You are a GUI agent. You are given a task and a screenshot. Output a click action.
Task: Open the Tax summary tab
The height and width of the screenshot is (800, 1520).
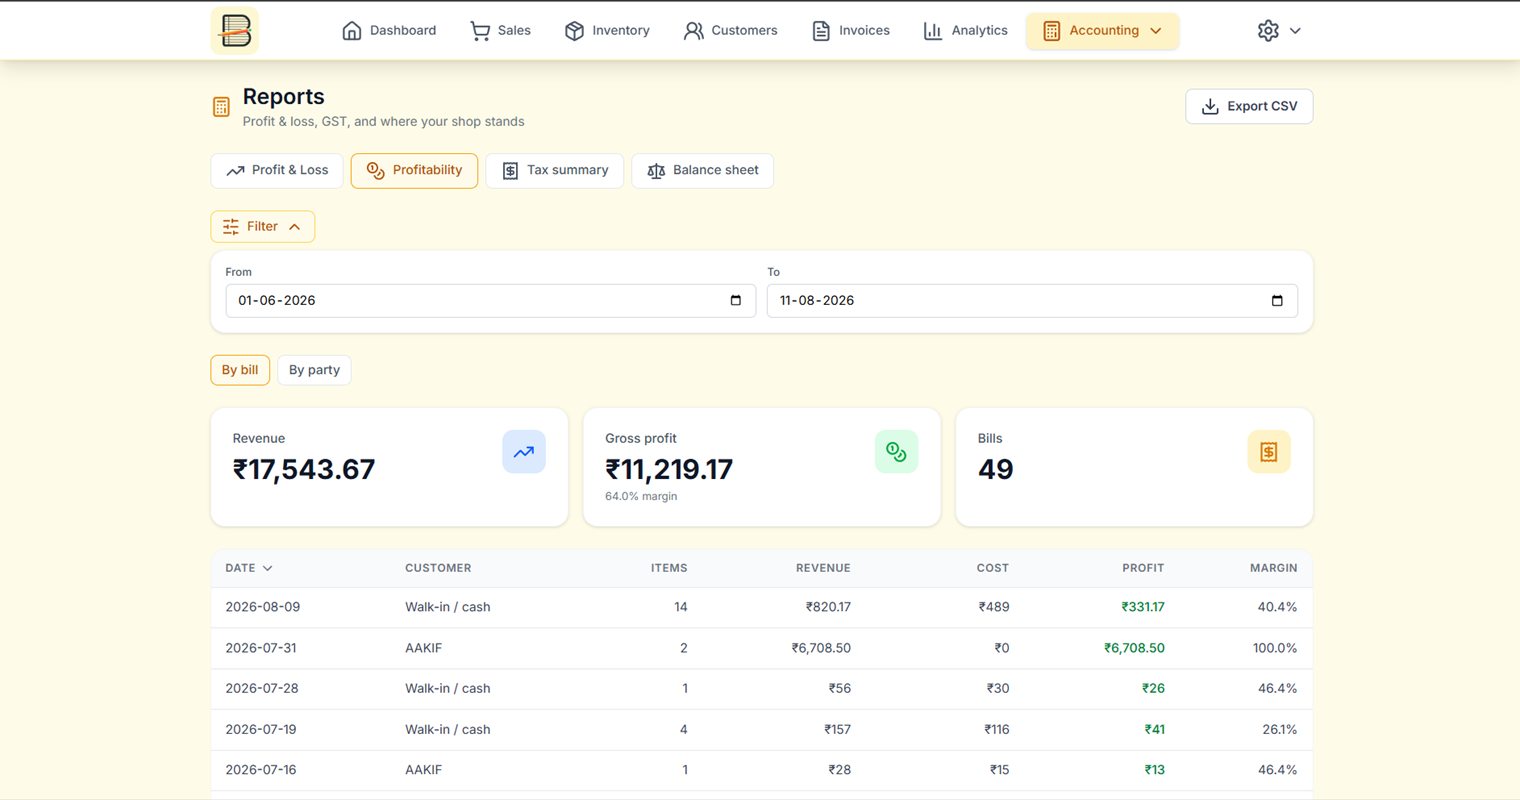click(554, 171)
